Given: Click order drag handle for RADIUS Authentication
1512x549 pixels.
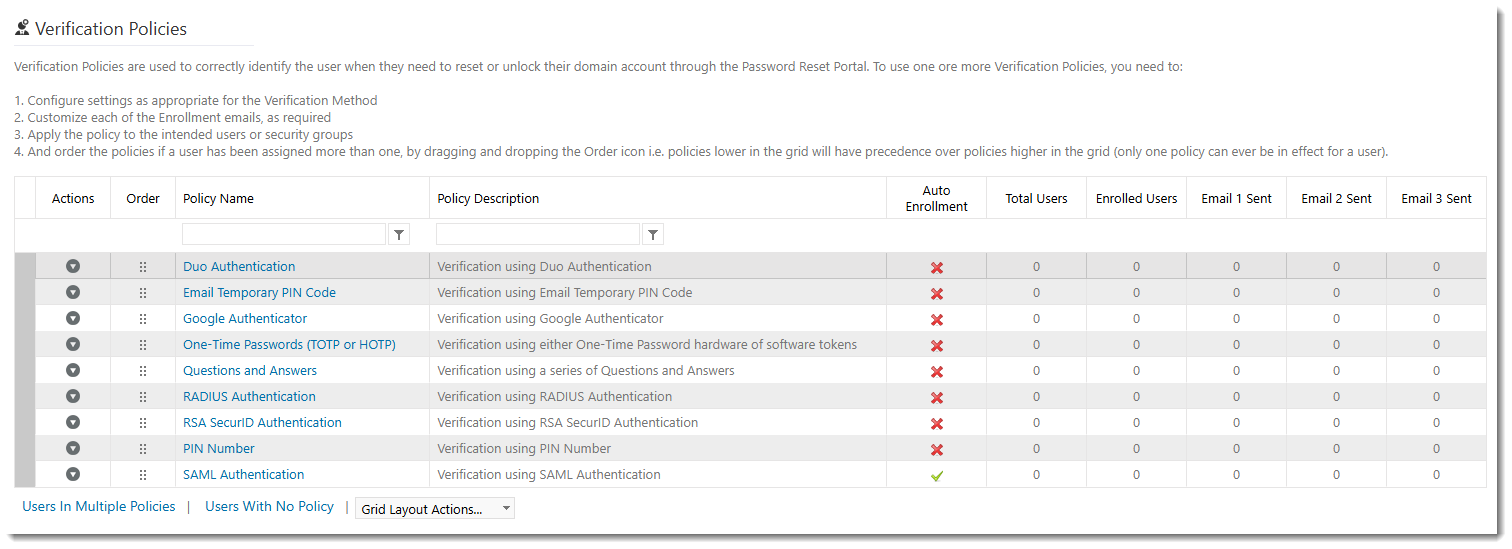Looking at the screenshot, I should [143, 397].
